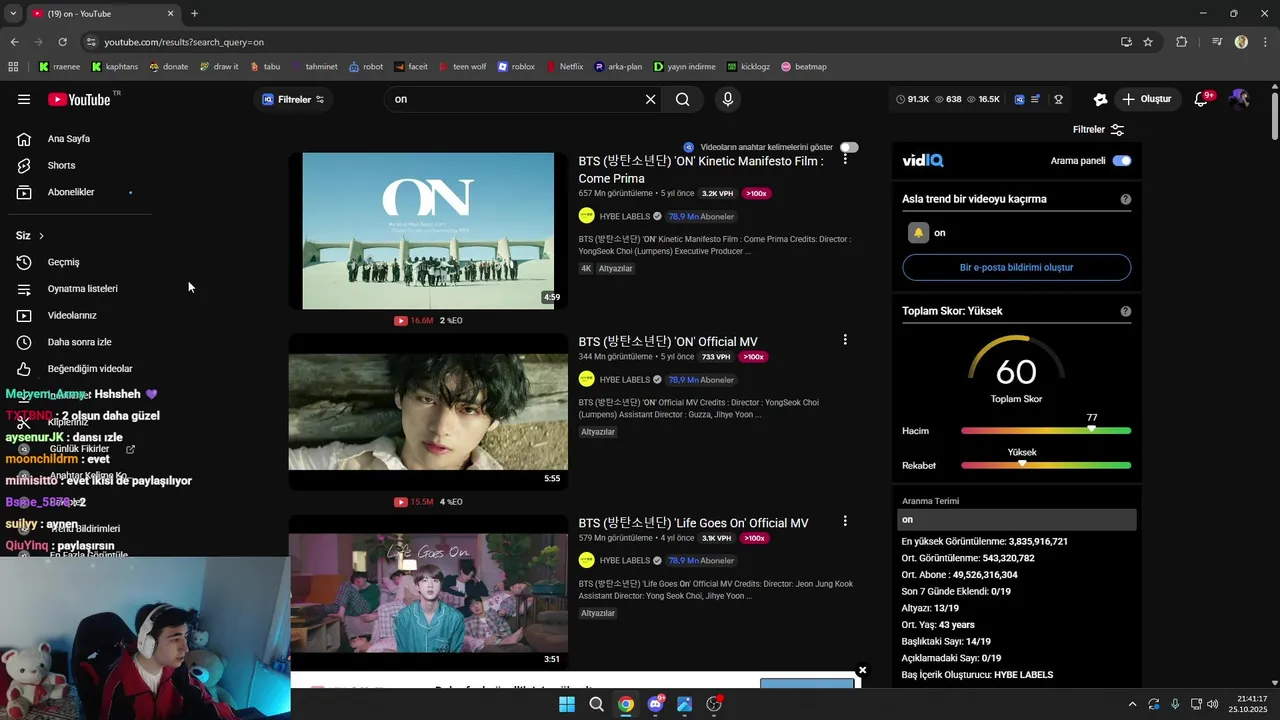This screenshot has width=1280, height=720.
Task: Open Abonelikler in the sidebar
Action: 71,192
